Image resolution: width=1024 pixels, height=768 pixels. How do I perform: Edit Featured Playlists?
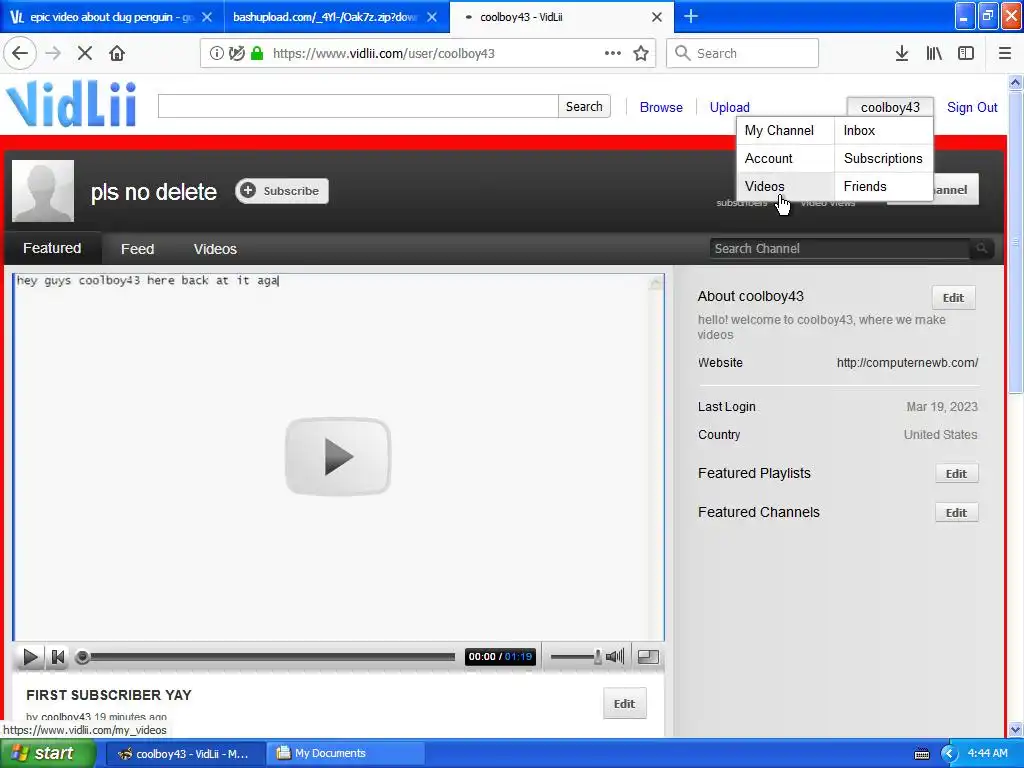tap(956, 473)
